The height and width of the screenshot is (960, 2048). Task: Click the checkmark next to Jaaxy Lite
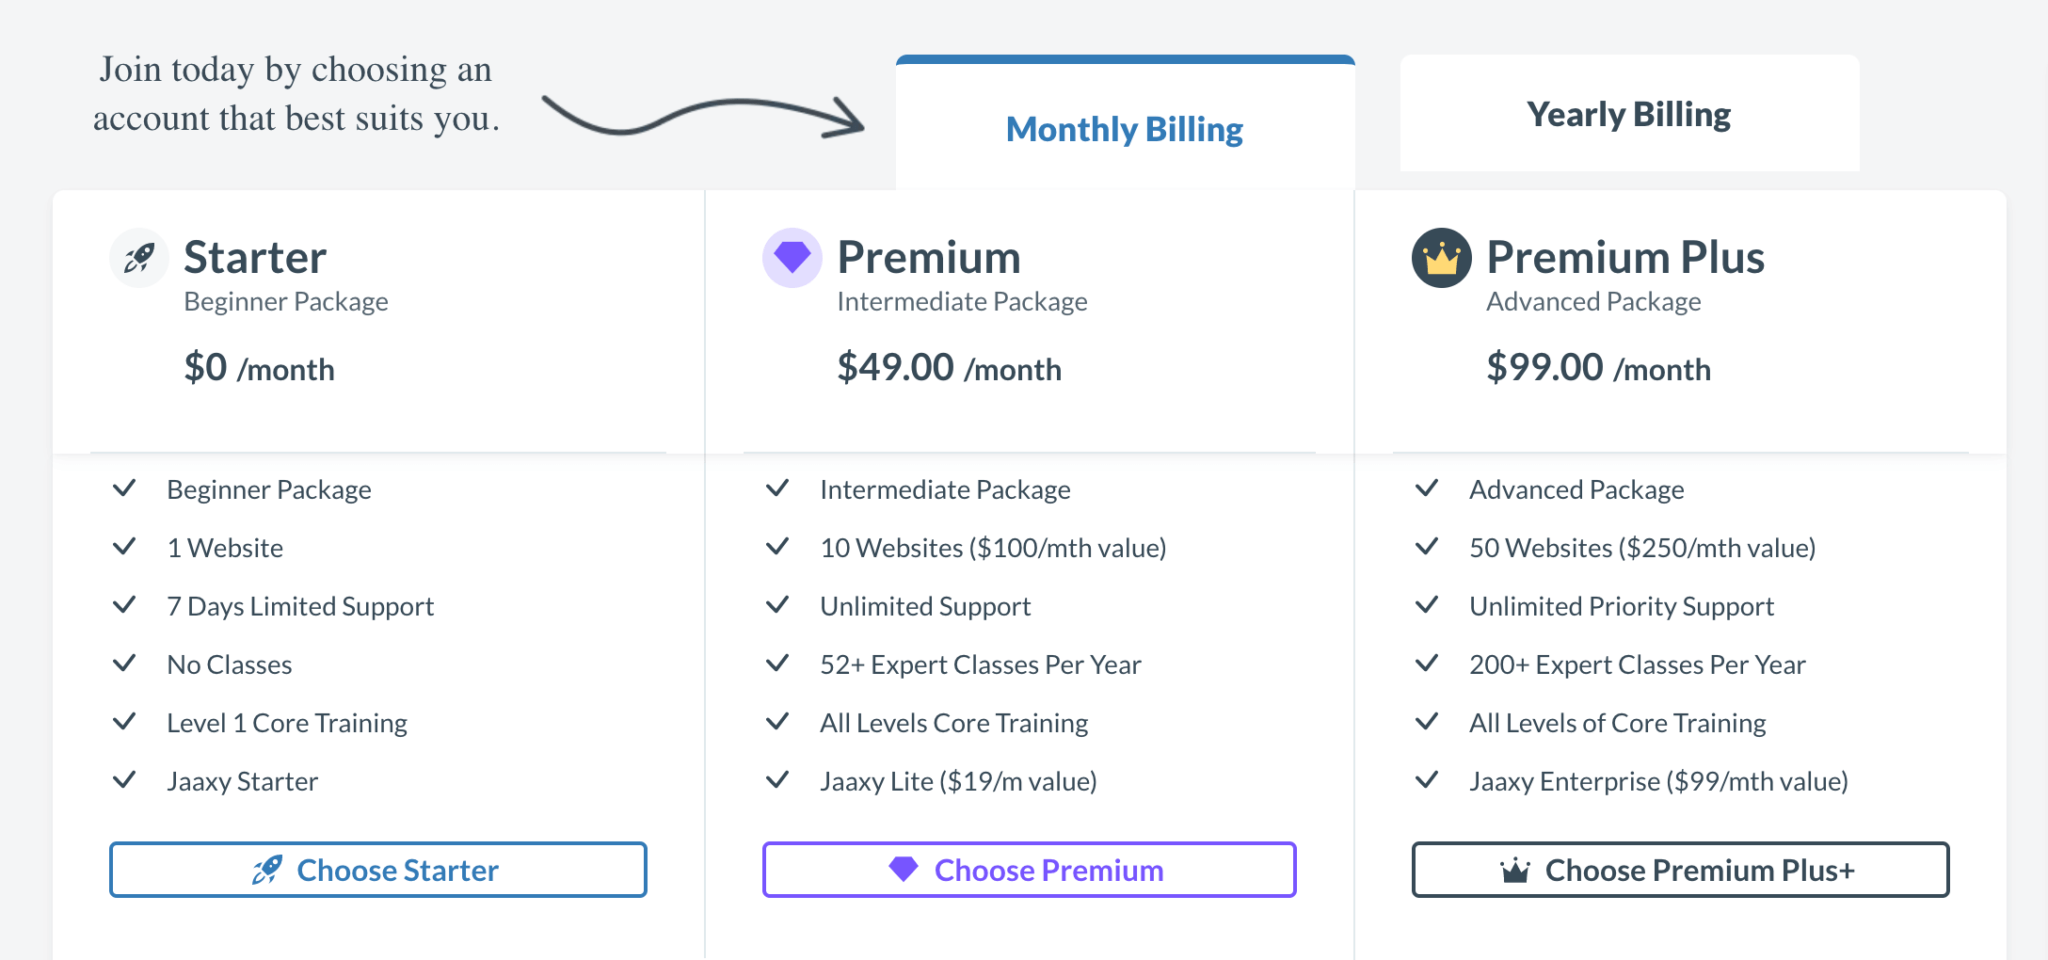(777, 780)
